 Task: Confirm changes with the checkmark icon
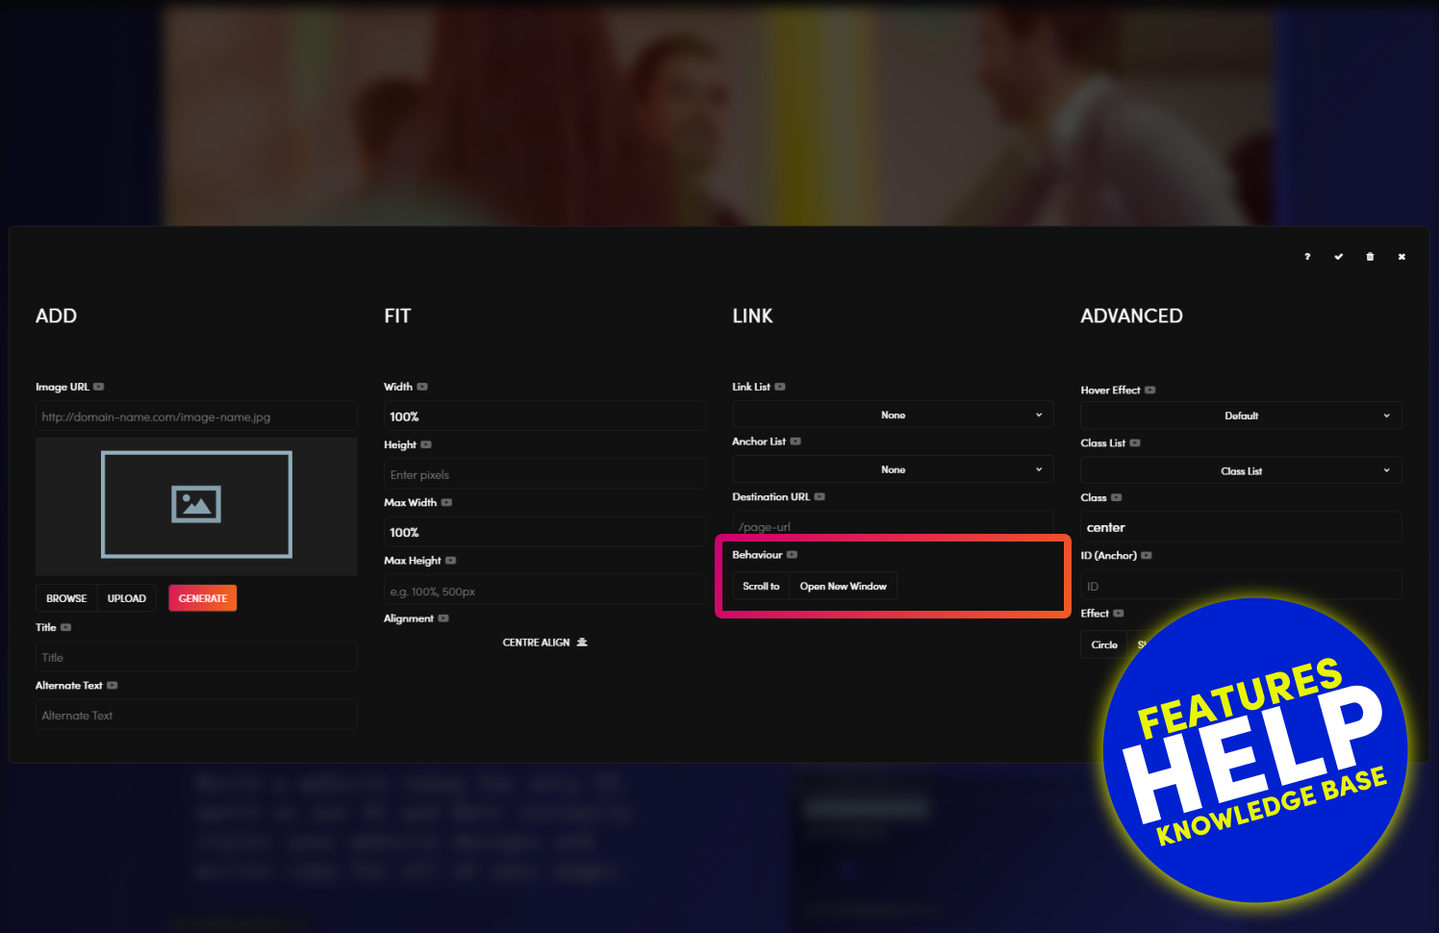tap(1338, 257)
